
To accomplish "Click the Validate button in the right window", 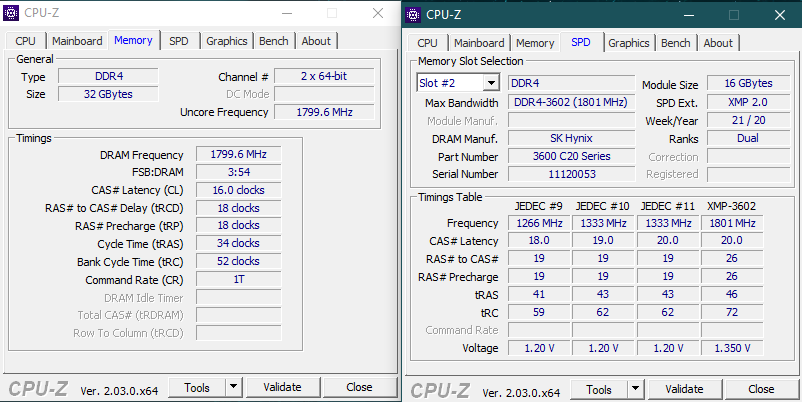I will [684, 389].
